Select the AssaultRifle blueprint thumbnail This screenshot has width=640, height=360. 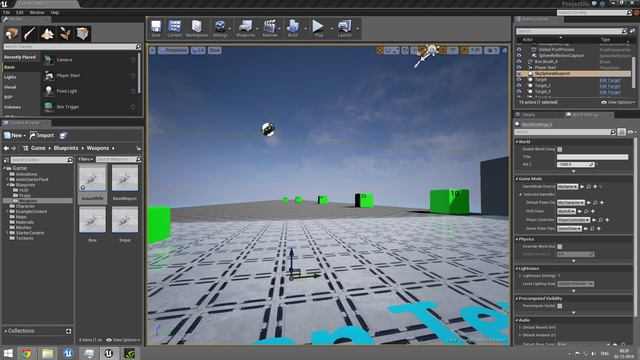92,178
